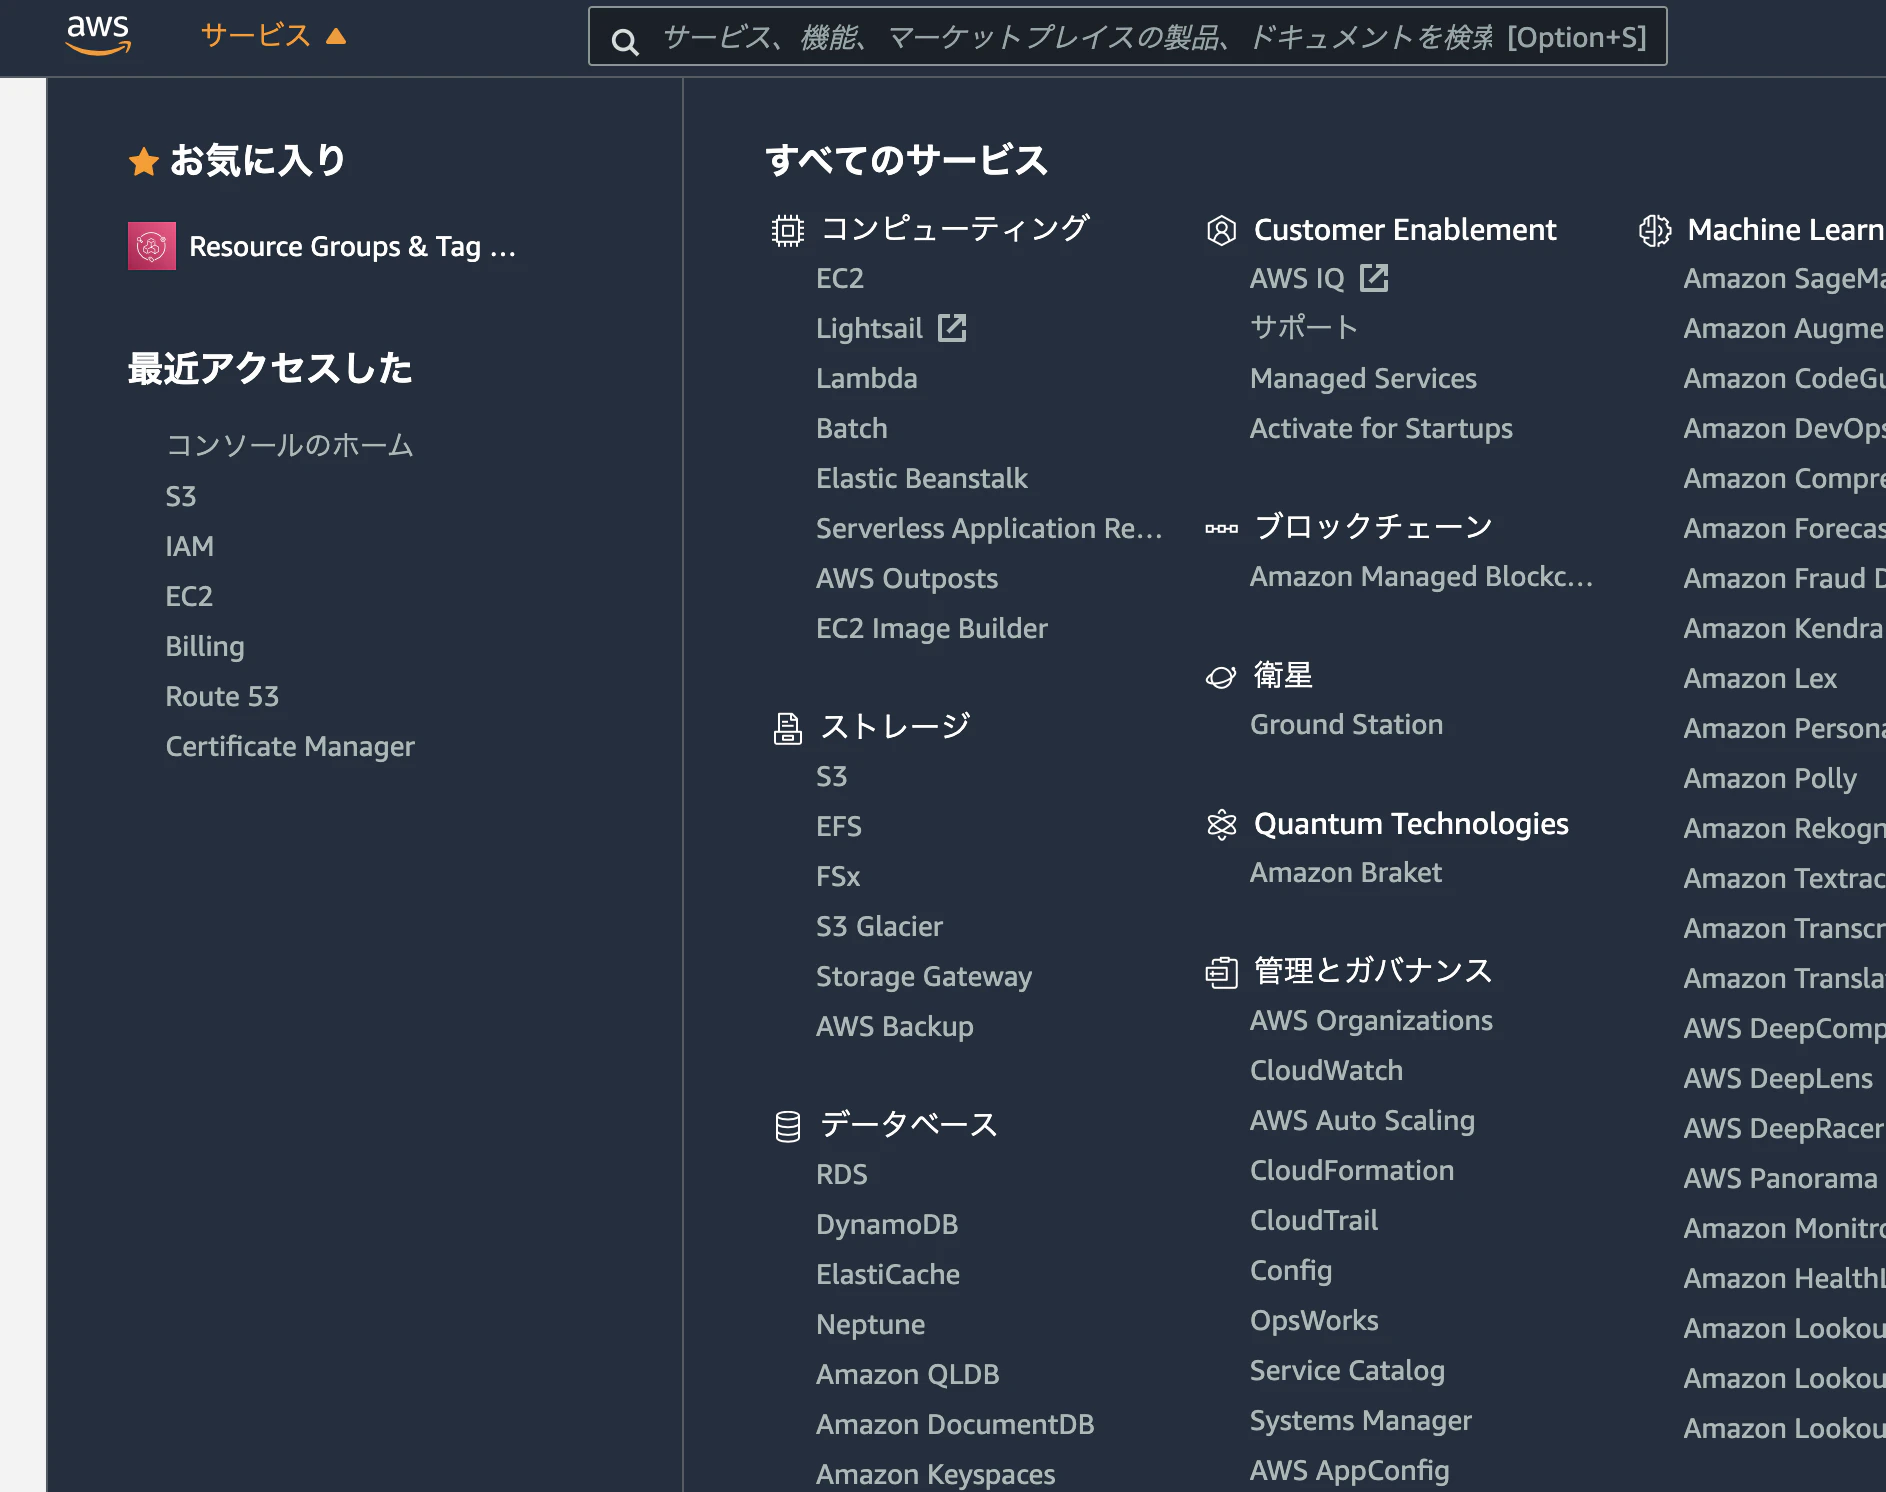The width and height of the screenshot is (1886, 1492).
Task: Open Amazon Lex service
Action: tap(1761, 678)
